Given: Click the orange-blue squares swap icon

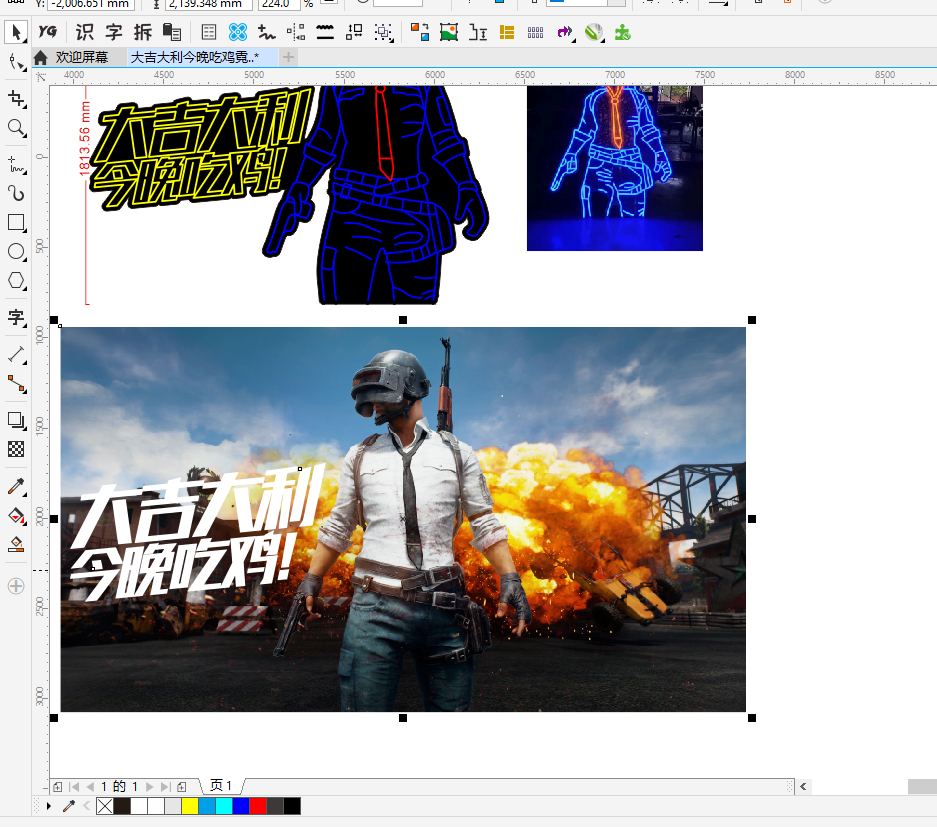Looking at the screenshot, I should tap(419, 32).
